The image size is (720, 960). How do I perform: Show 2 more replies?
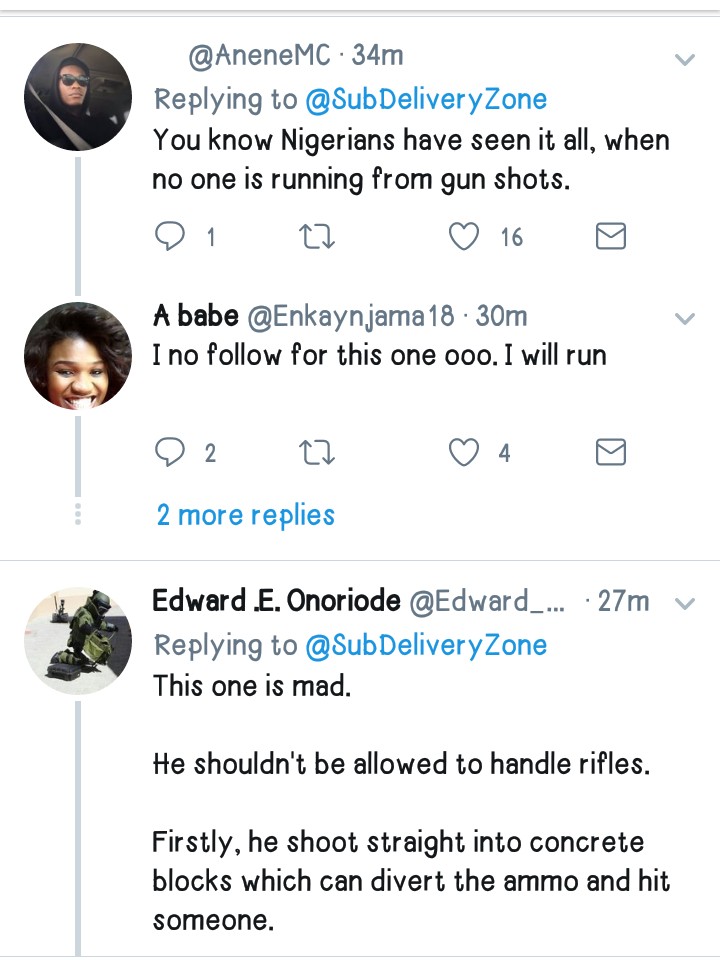[245, 515]
